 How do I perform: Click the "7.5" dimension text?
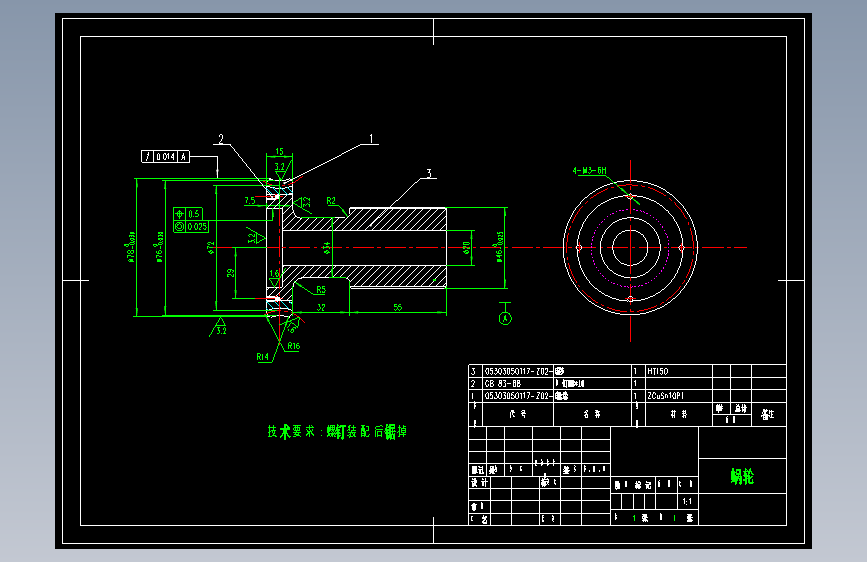[x=250, y=200]
